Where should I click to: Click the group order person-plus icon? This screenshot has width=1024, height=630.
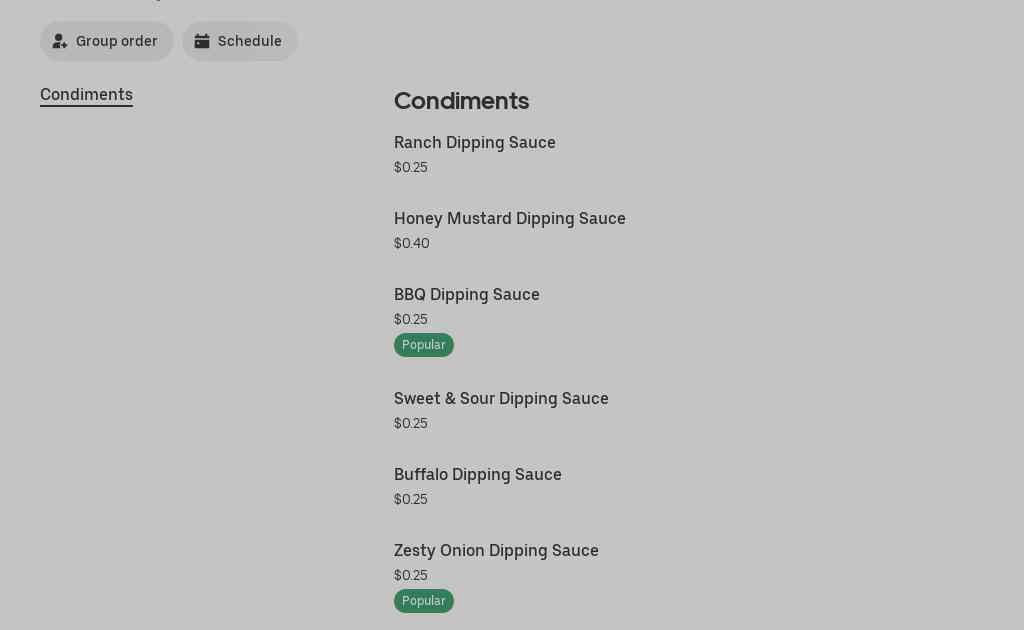[60, 41]
